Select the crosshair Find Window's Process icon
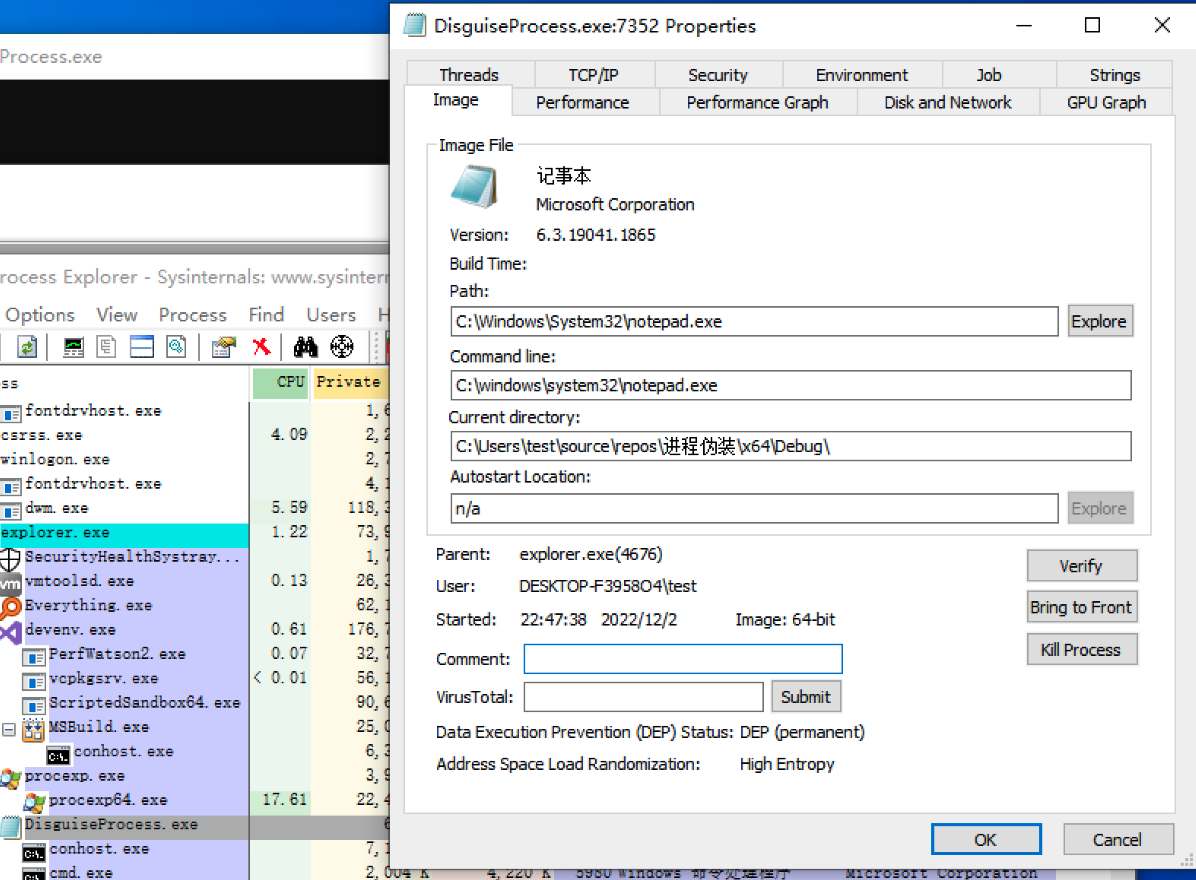Image resolution: width=1196 pixels, height=880 pixels. point(342,347)
